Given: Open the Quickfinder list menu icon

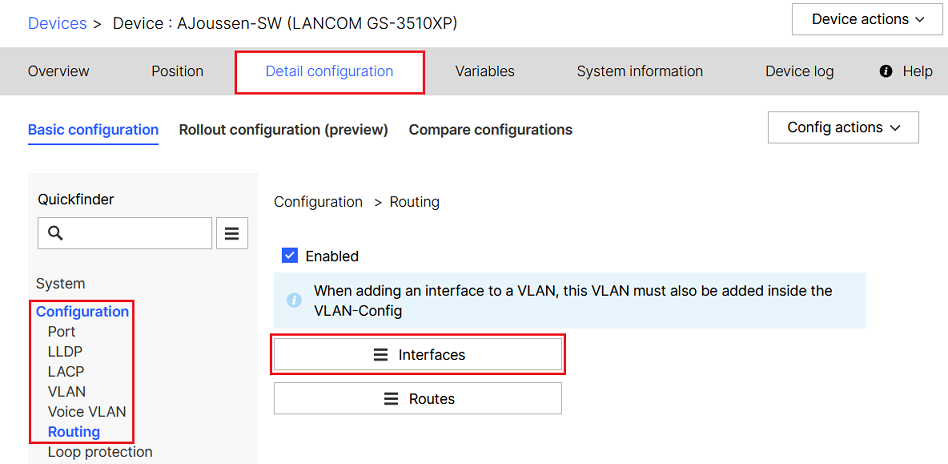Looking at the screenshot, I should coord(232,233).
